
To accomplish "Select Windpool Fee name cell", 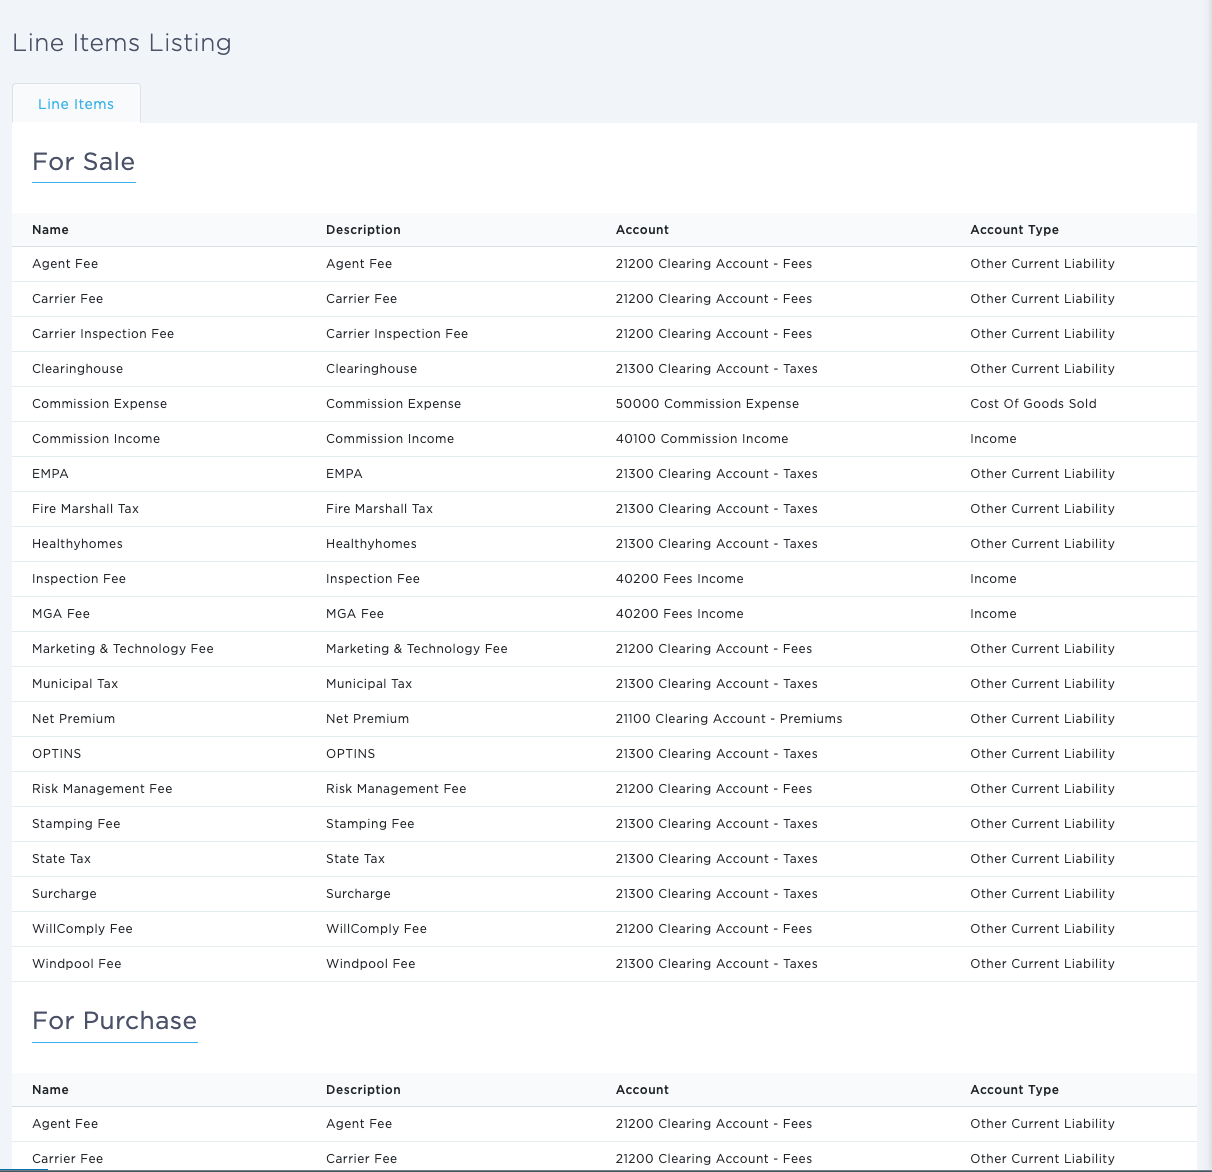I will (76, 964).
